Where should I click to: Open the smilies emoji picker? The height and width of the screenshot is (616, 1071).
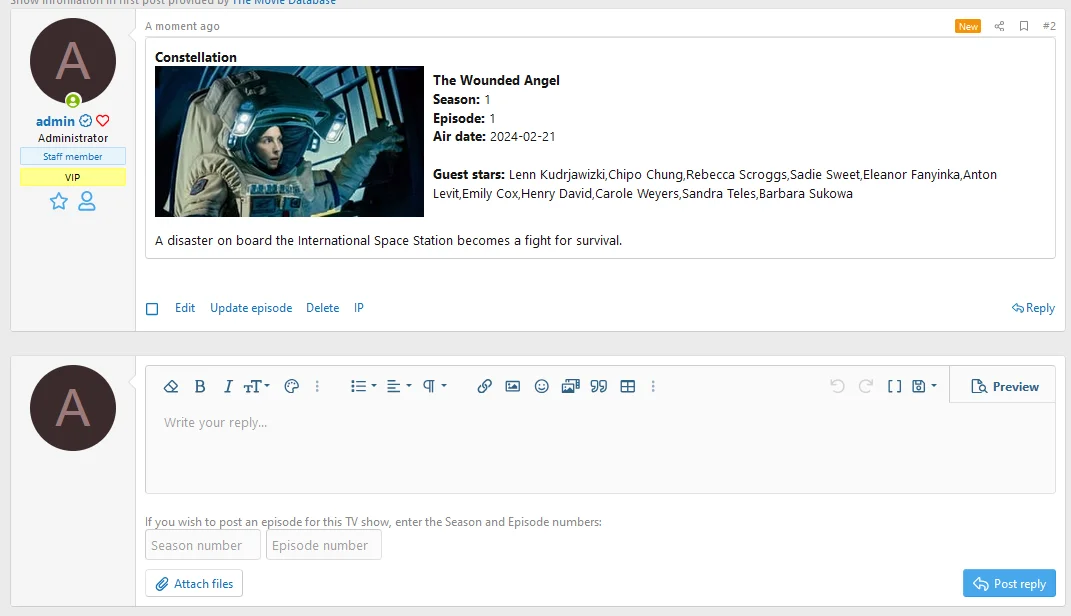click(x=541, y=387)
